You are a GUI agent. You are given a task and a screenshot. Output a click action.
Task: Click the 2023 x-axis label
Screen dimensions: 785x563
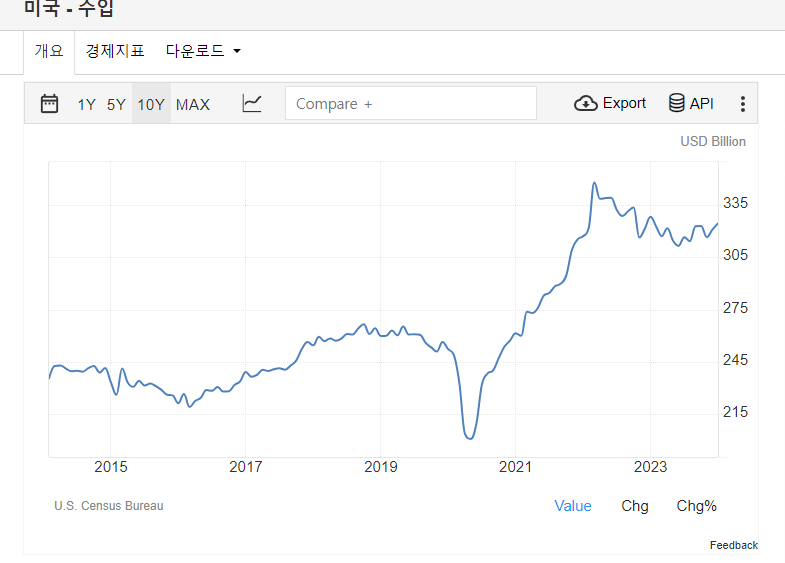[650, 467]
